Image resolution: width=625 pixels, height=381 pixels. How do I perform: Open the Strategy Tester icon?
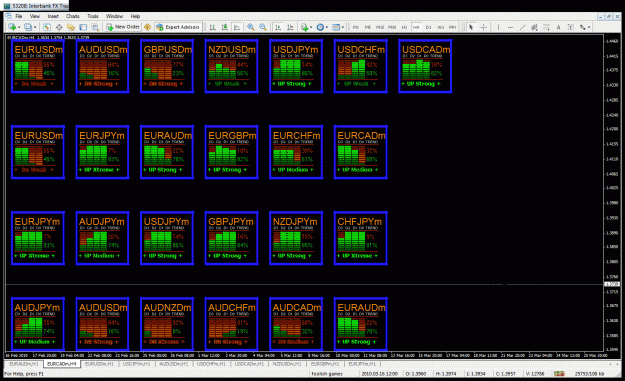(95, 27)
